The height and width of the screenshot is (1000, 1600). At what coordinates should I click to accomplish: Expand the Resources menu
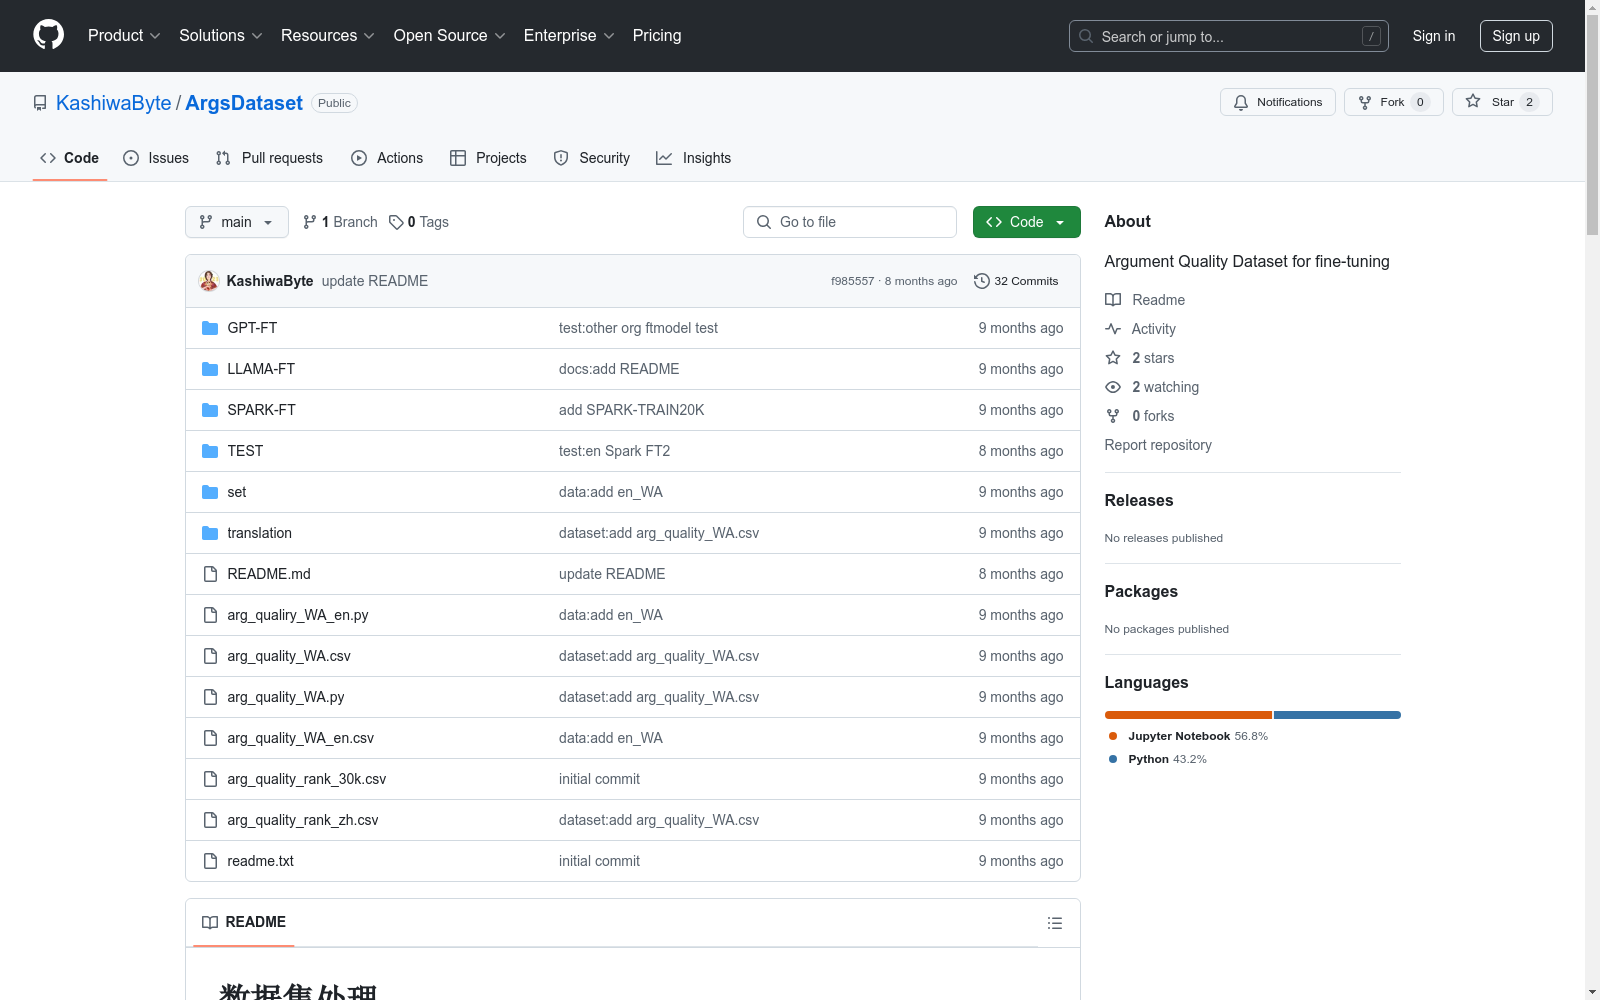[x=328, y=35]
